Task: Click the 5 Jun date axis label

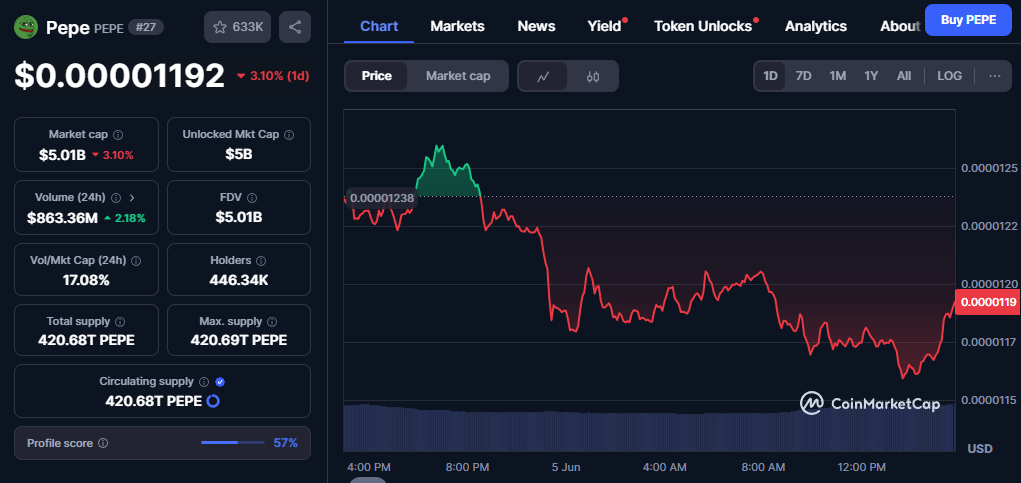Action: tap(565, 467)
